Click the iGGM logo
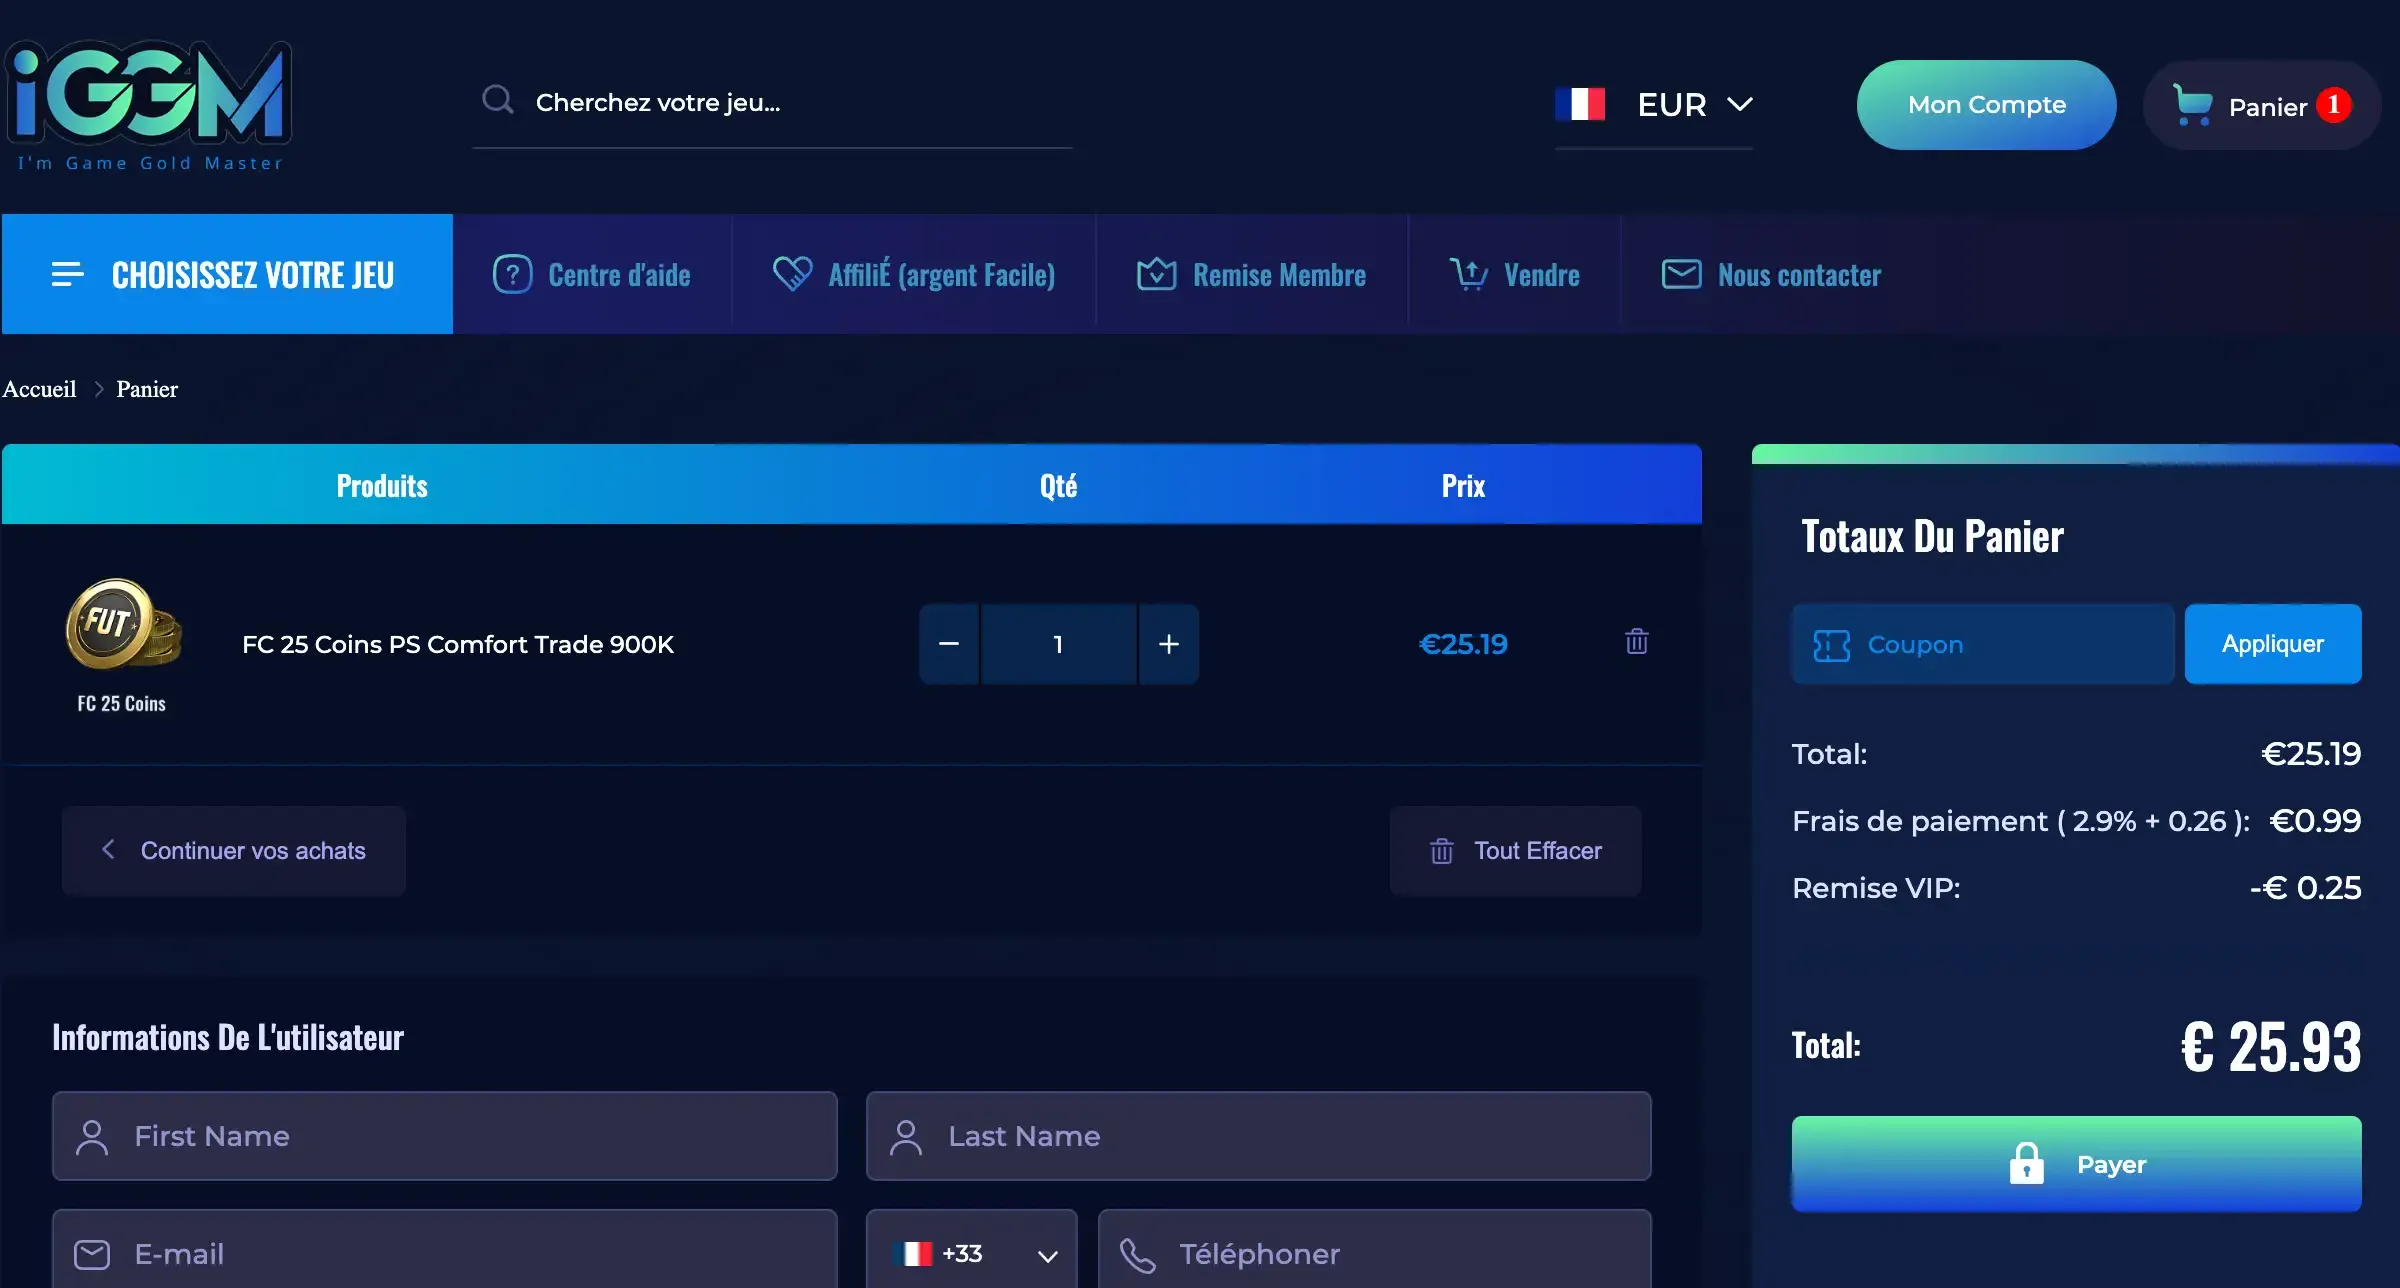Screen dimensions: 2400x1288 (x=149, y=106)
